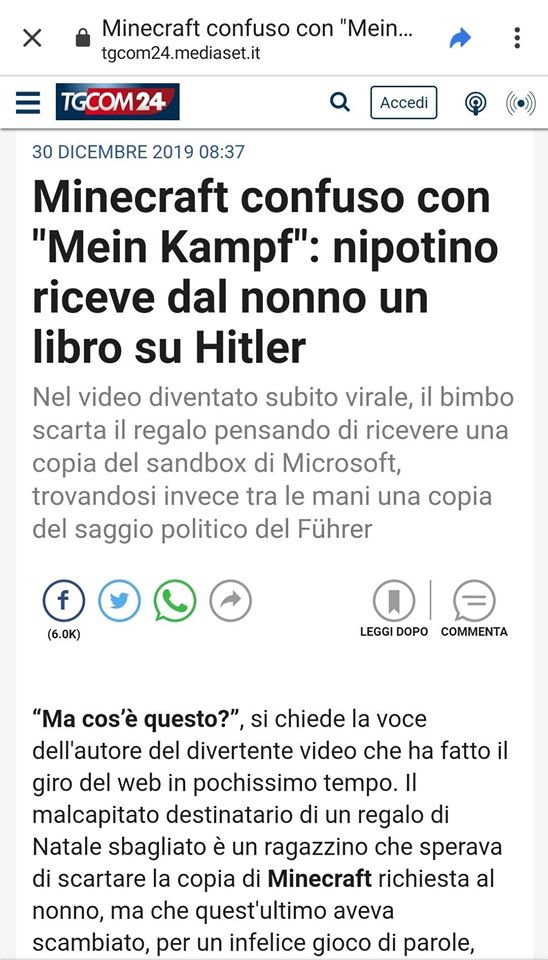Click the Accedi login button
This screenshot has height=960, width=548.
tap(403, 102)
